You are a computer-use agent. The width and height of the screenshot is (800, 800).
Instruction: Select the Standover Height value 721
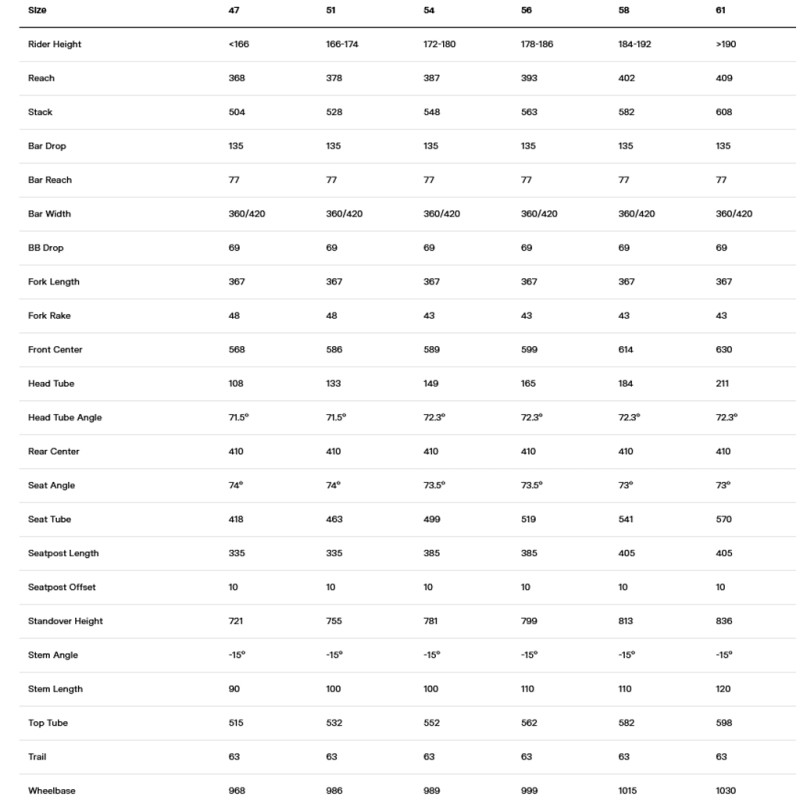[237, 622]
